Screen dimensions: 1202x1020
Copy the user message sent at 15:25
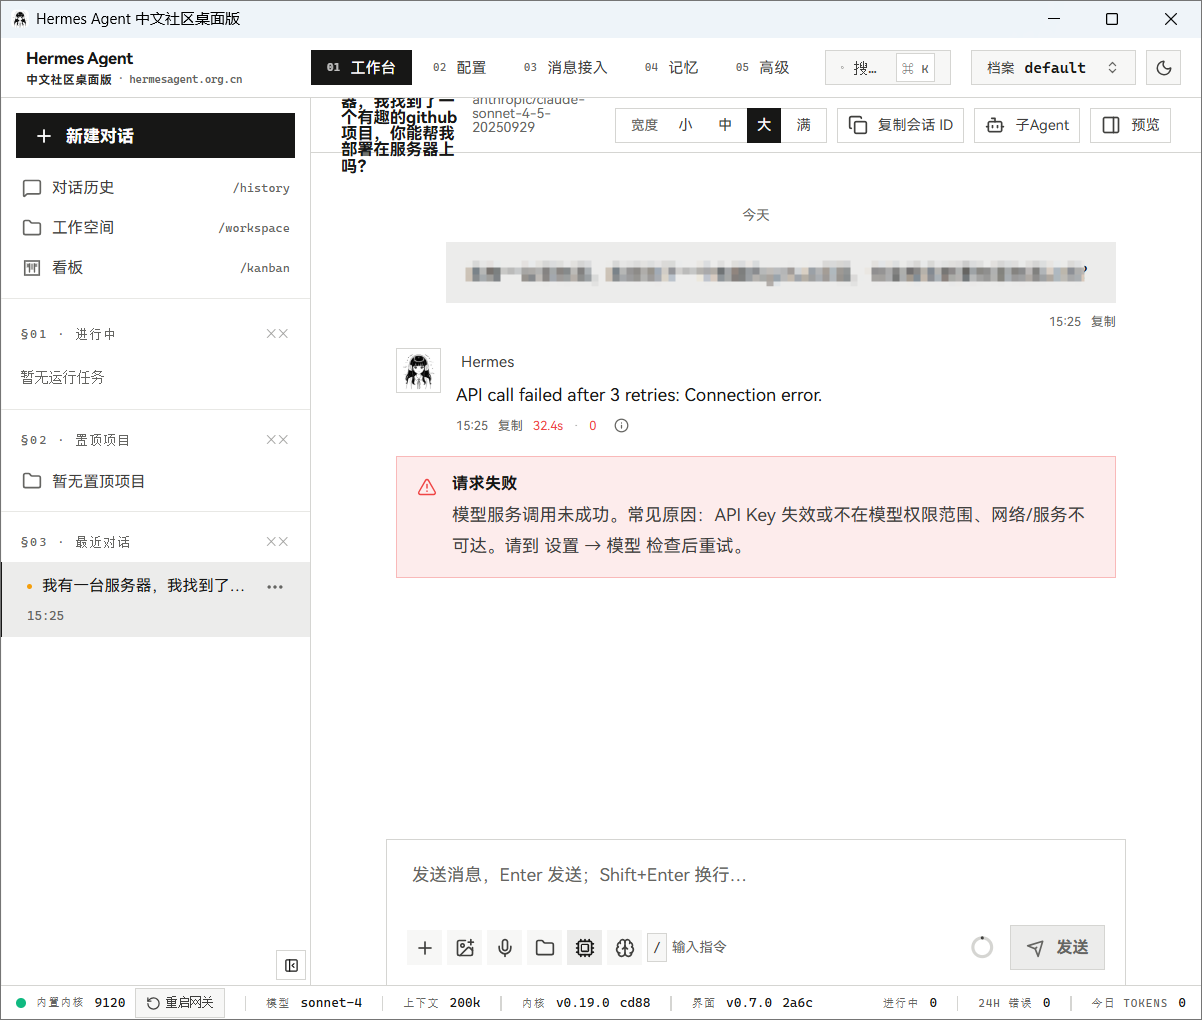click(x=1103, y=322)
